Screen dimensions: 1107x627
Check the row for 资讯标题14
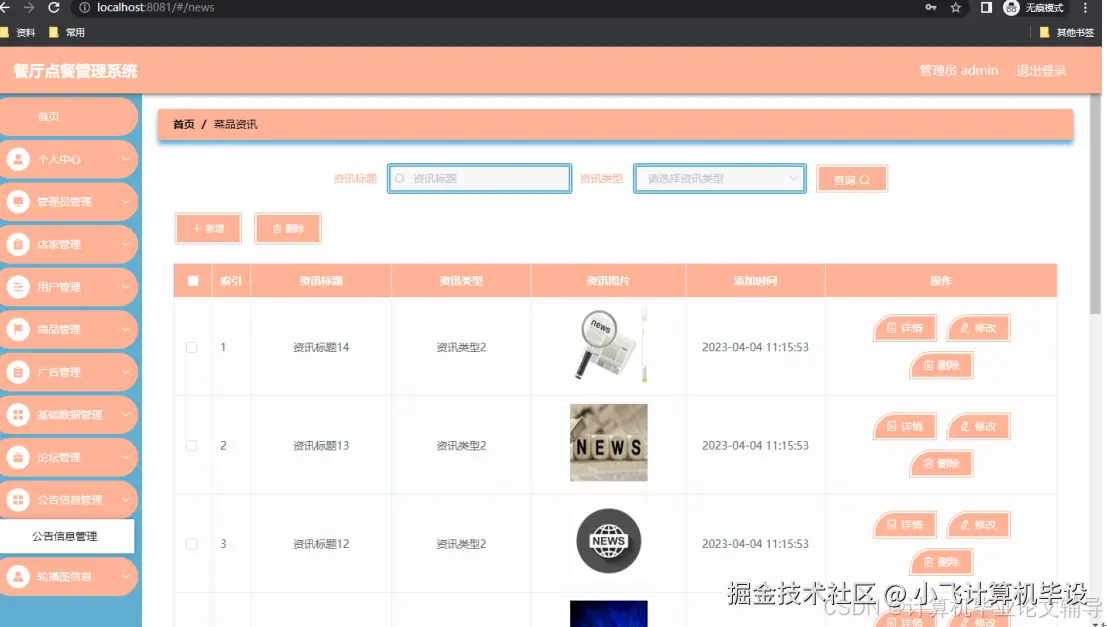tap(191, 347)
